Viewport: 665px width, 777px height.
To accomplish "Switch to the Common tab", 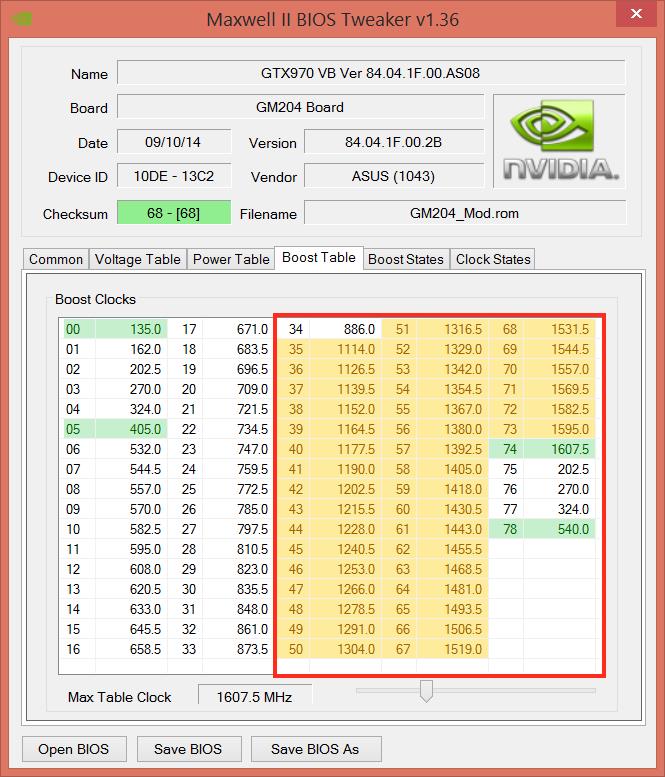I will click(x=55, y=259).
